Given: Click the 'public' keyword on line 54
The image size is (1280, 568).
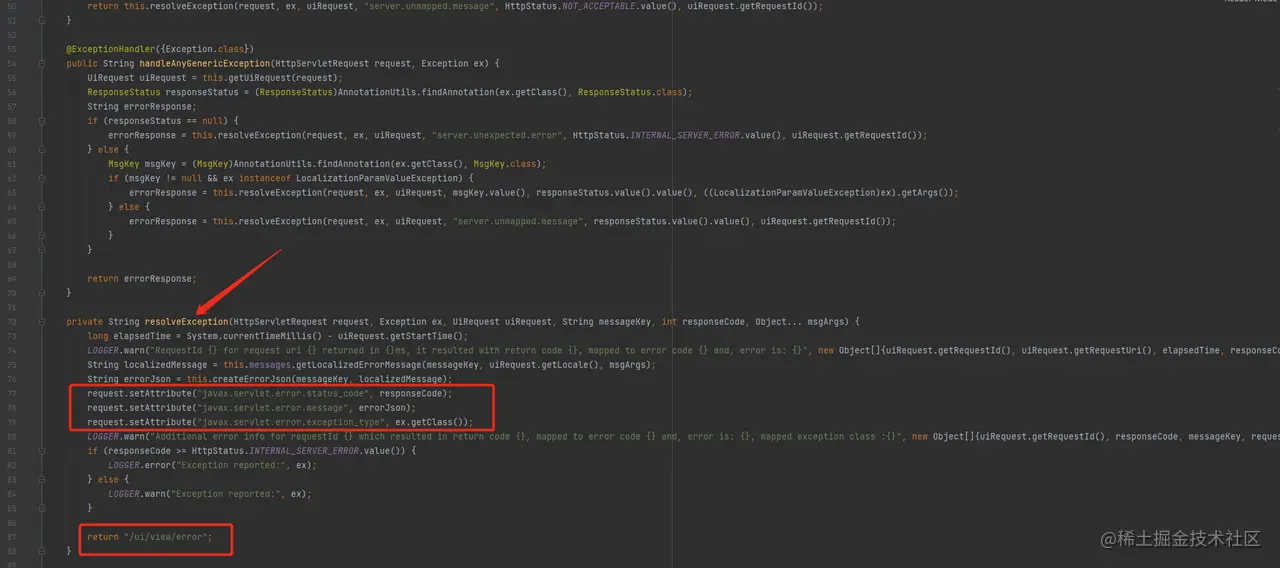Looking at the screenshot, I should point(82,63).
